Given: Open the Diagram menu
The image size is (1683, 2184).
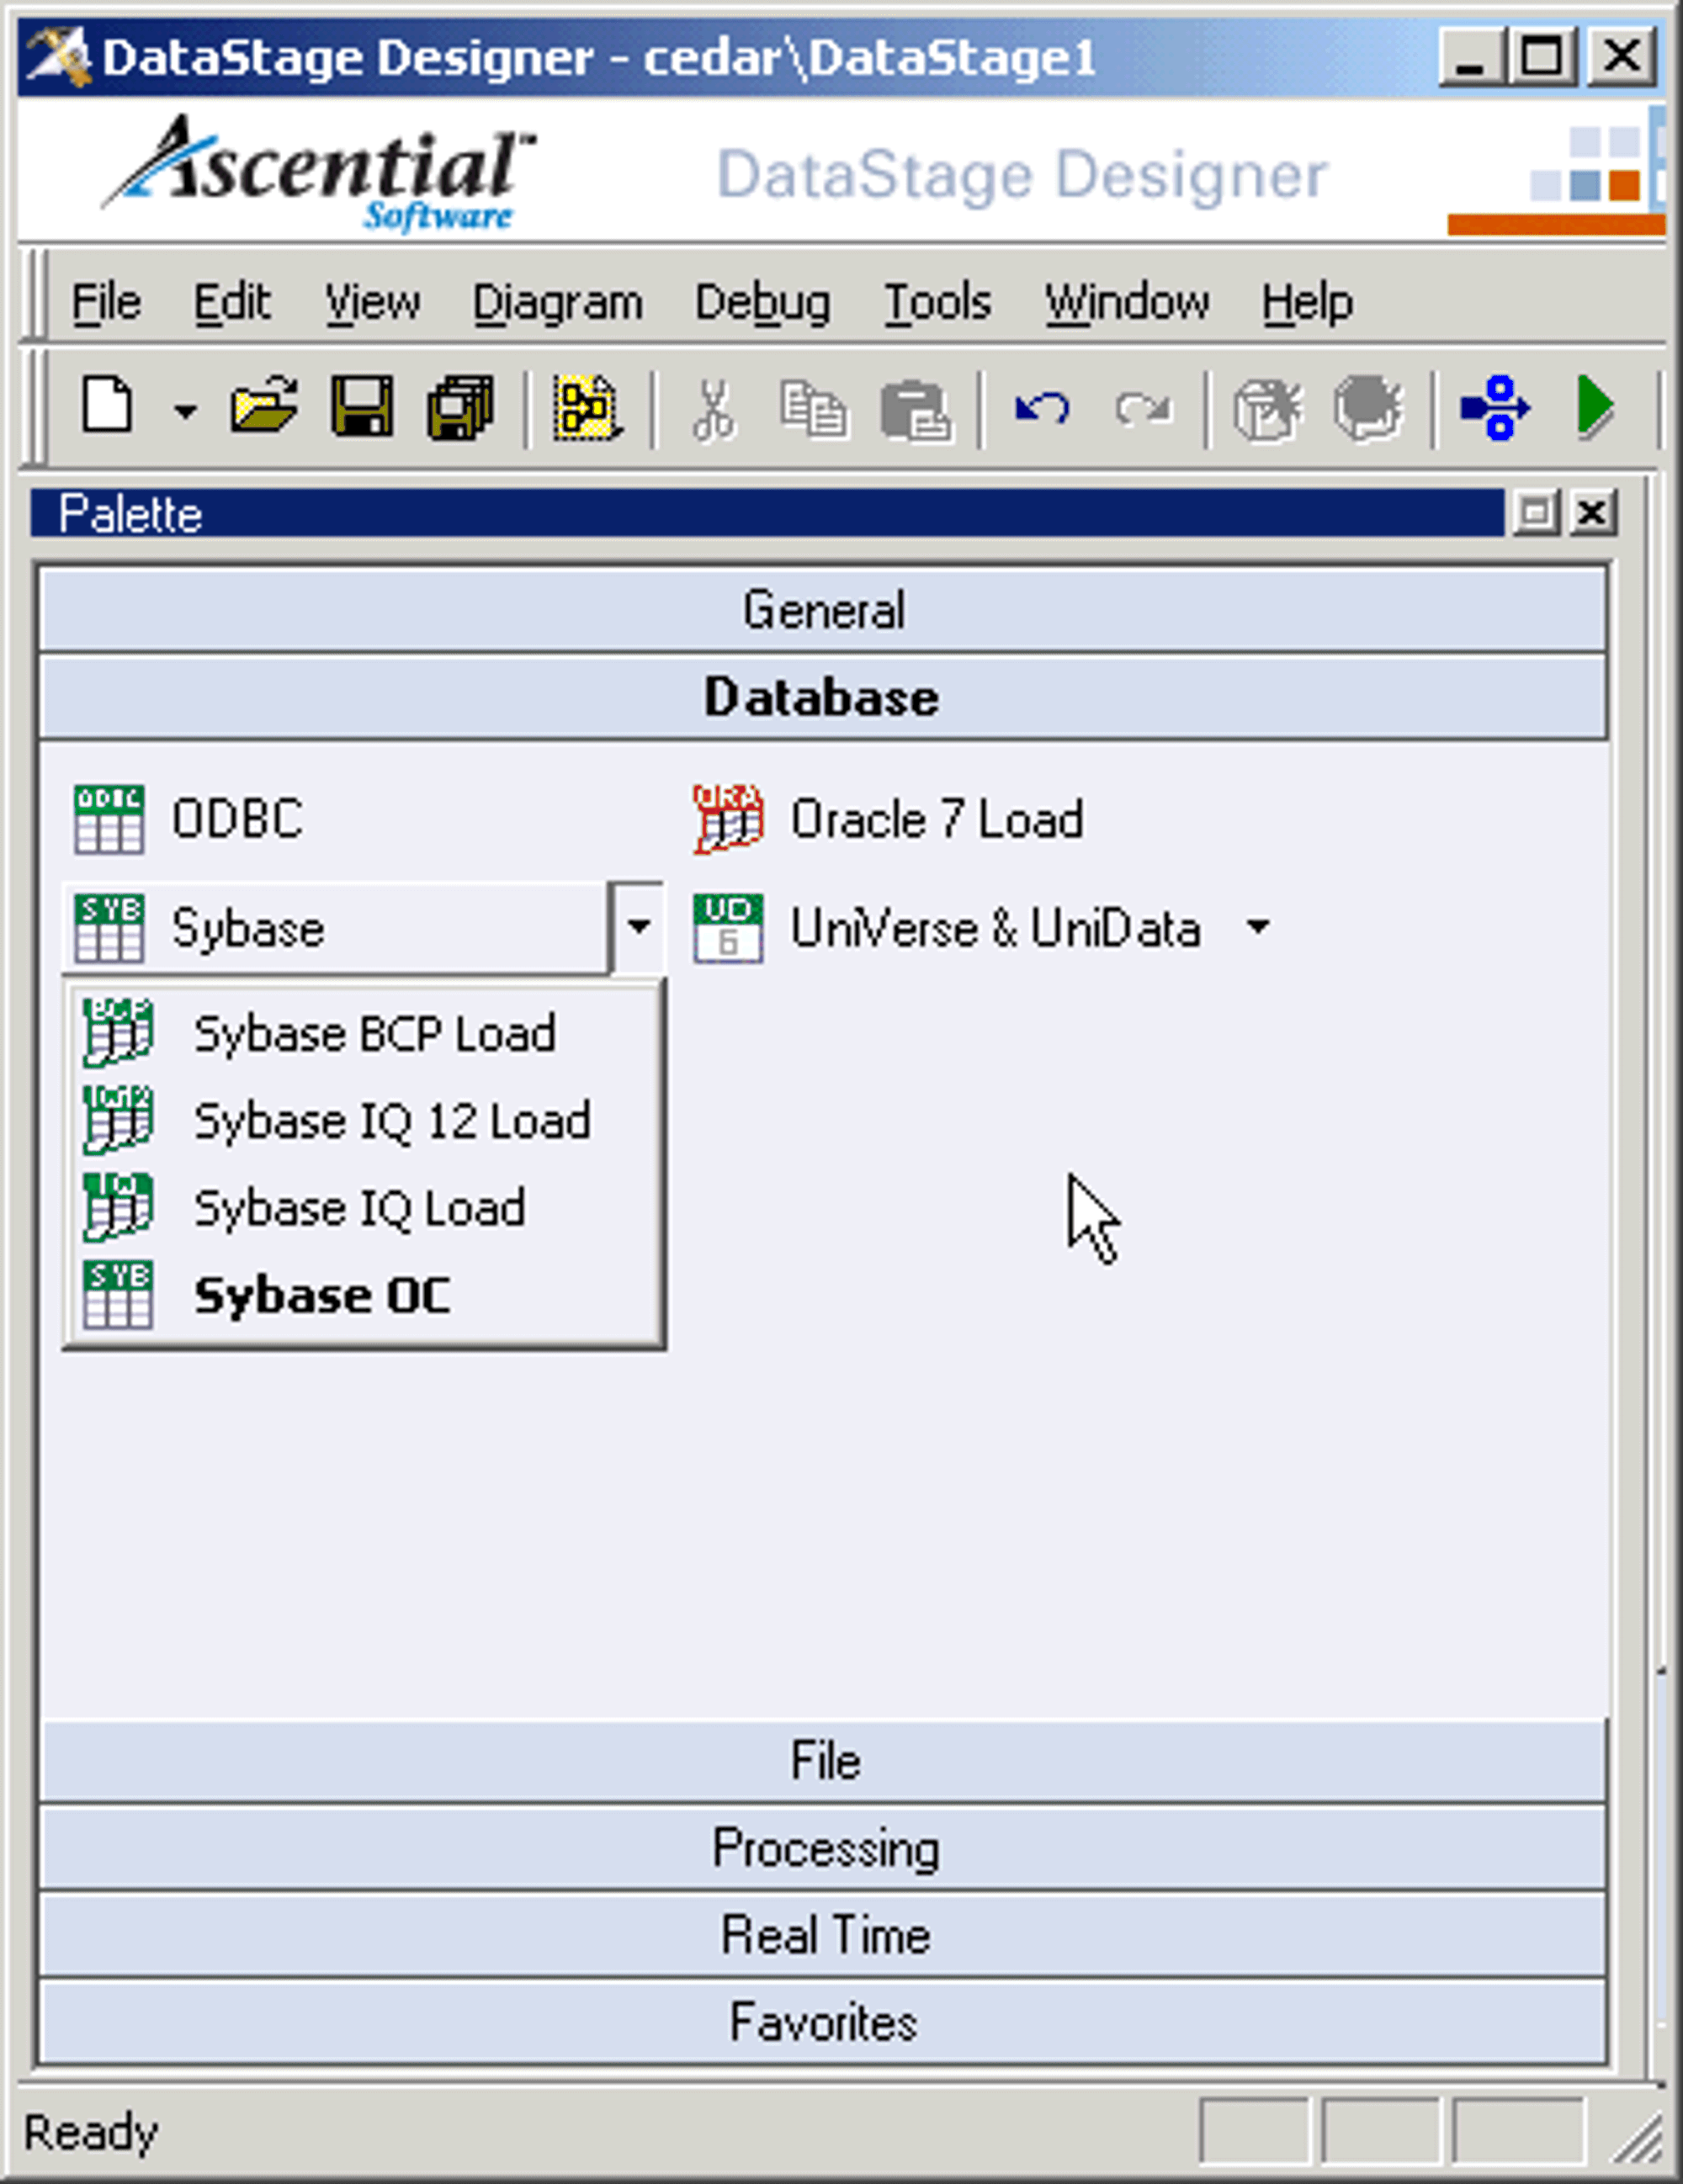Looking at the screenshot, I should coord(558,302).
